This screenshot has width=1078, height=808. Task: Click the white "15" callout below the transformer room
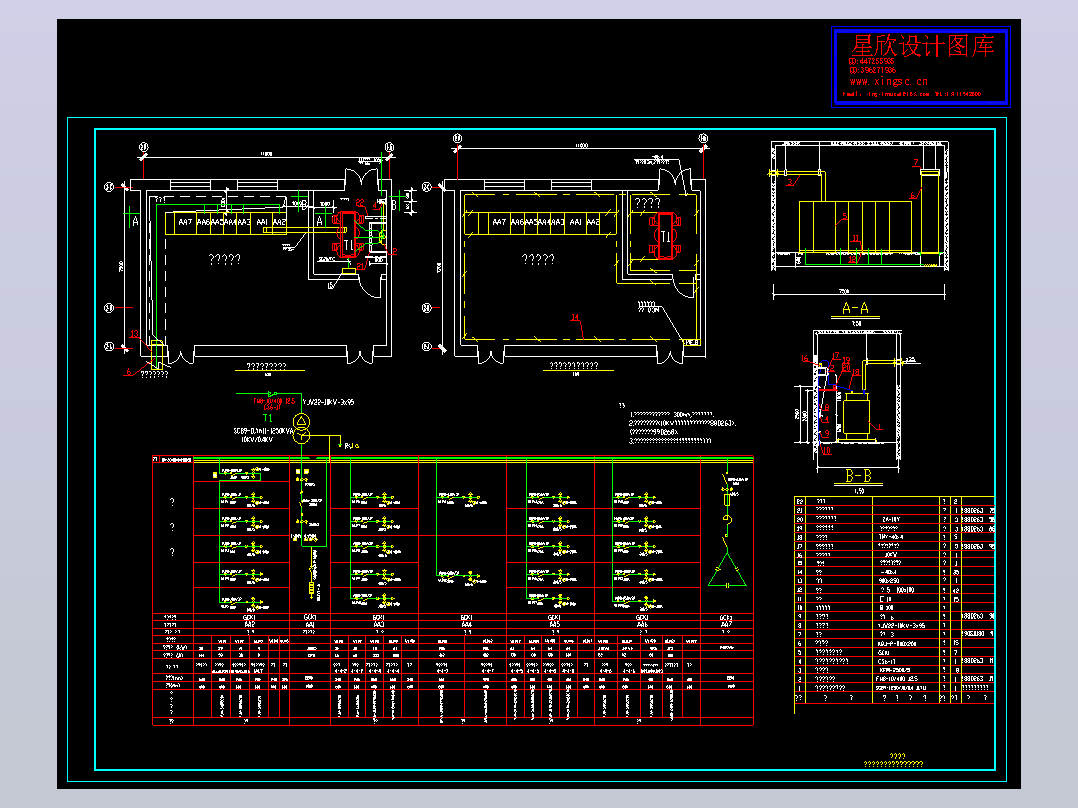(x=331, y=285)
